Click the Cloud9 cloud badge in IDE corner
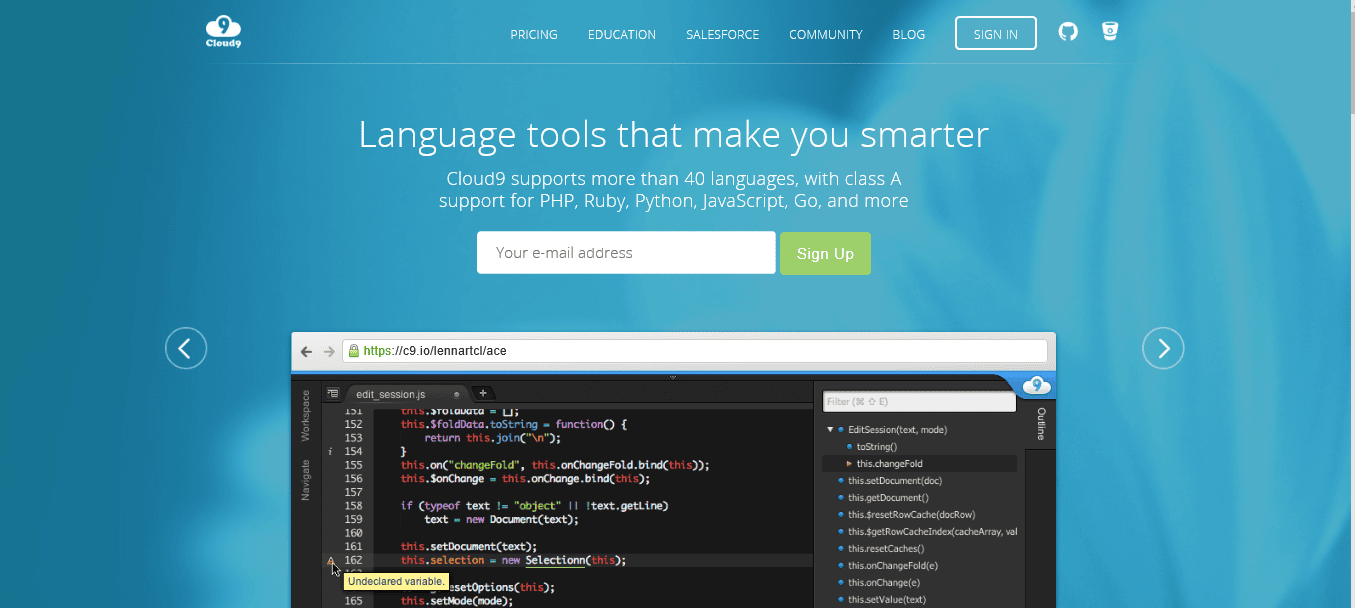 pos(1037,385)
